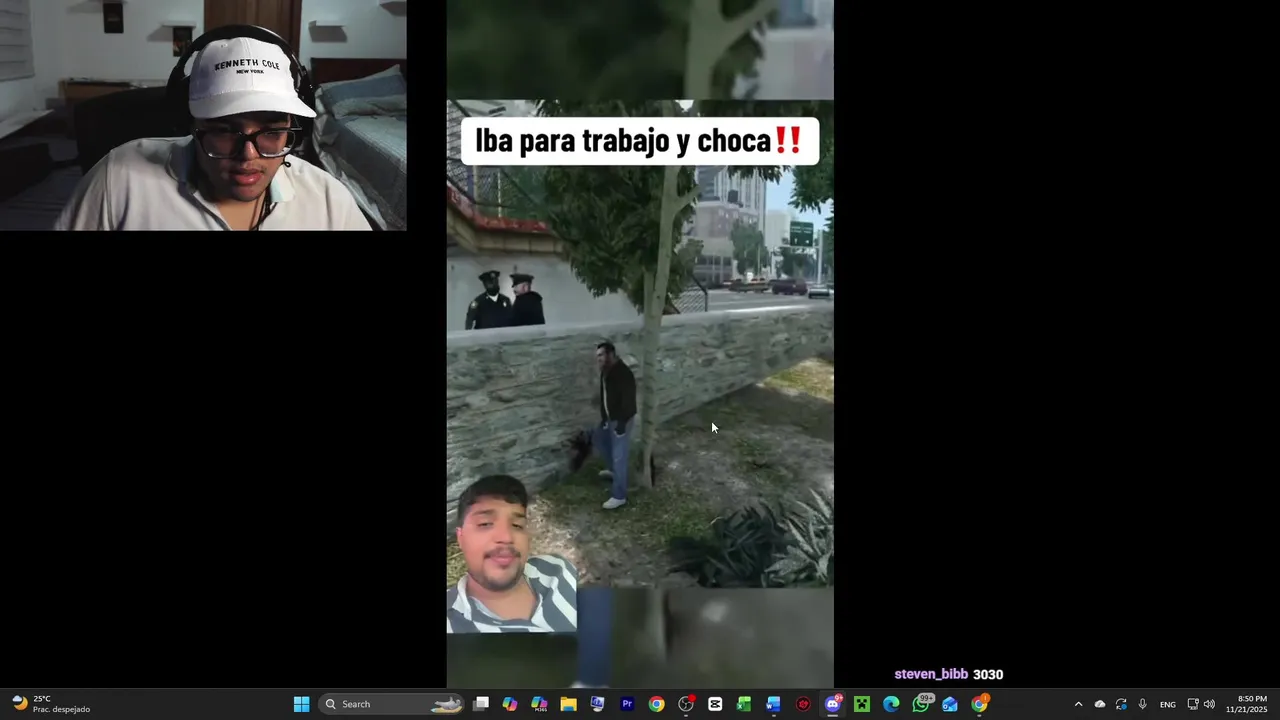Open the CapCut taskbar icon

715,704
